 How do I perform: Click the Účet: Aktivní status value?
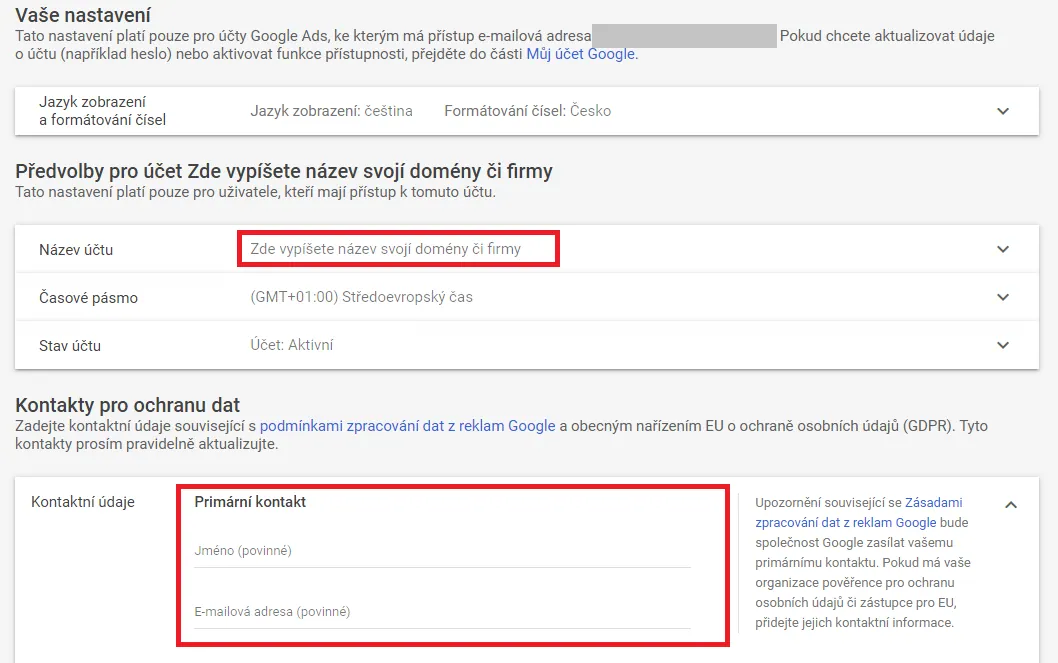(291, 345)
